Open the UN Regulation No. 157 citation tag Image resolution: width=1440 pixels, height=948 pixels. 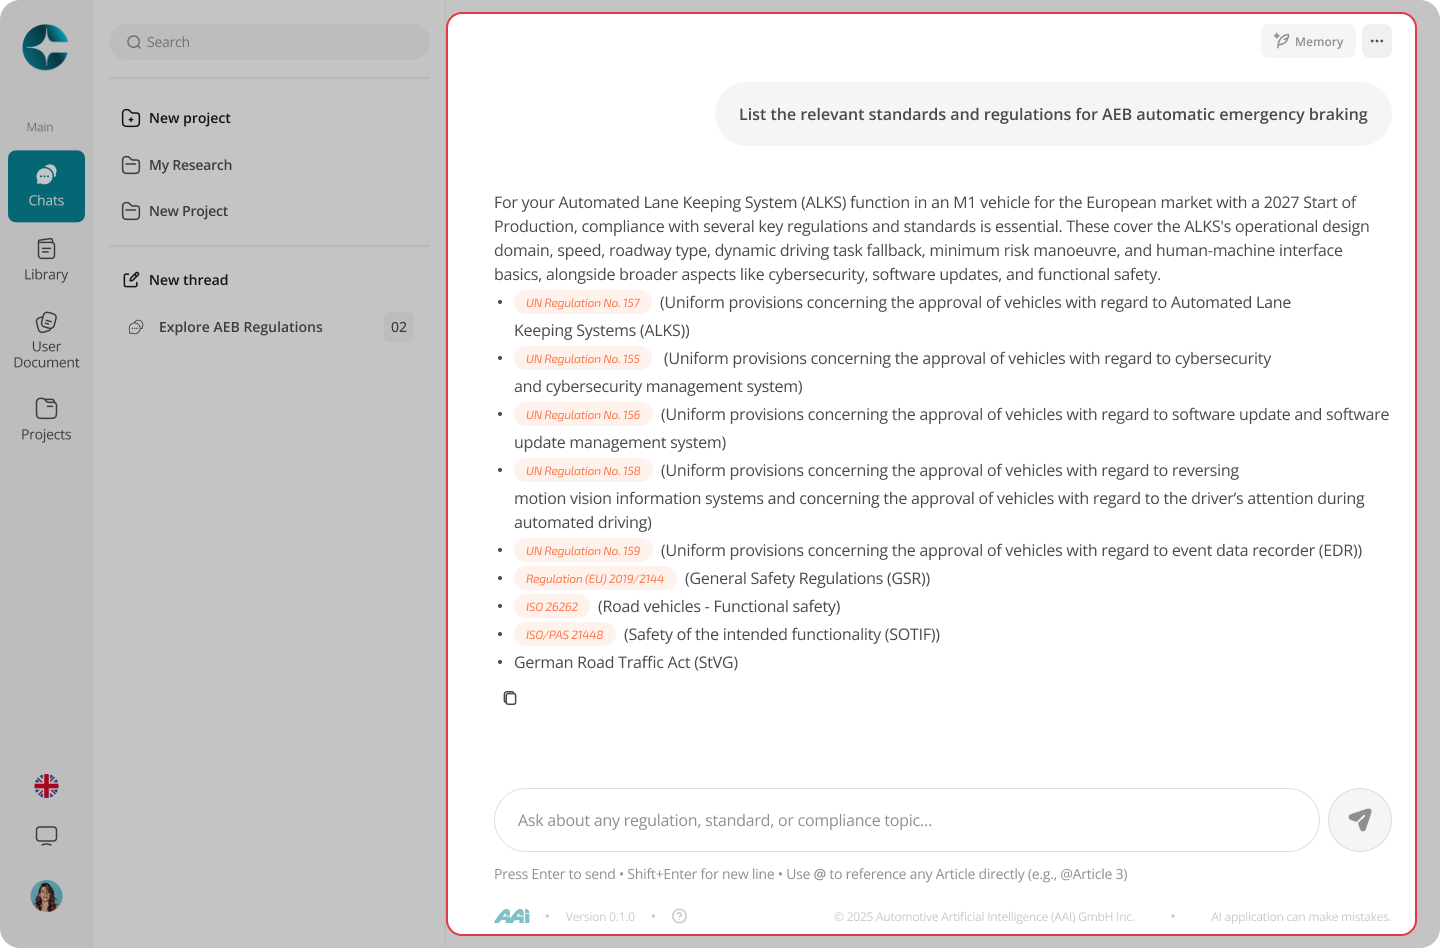click(x=583, y=303)
